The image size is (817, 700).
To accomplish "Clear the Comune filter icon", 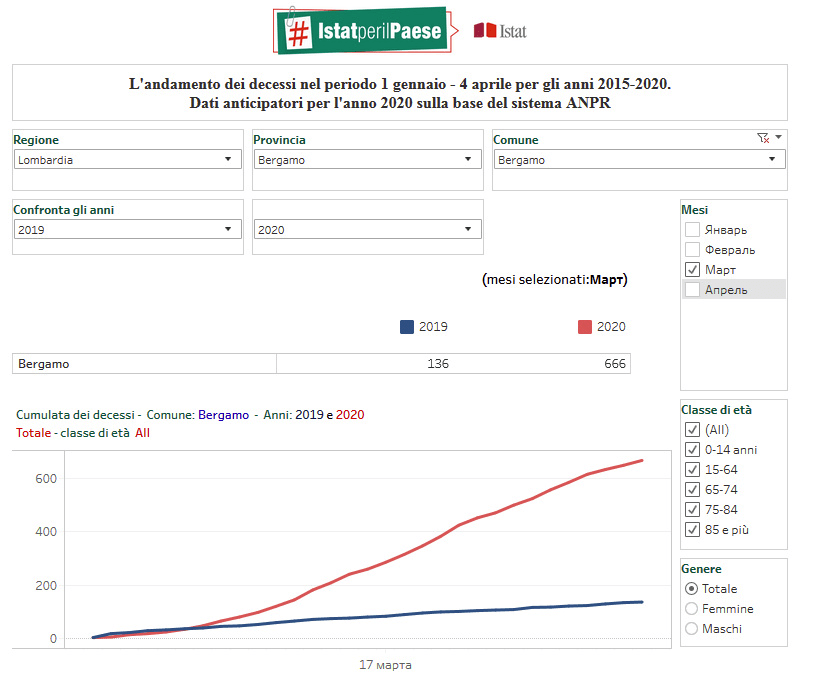I will tap(763, 139).
